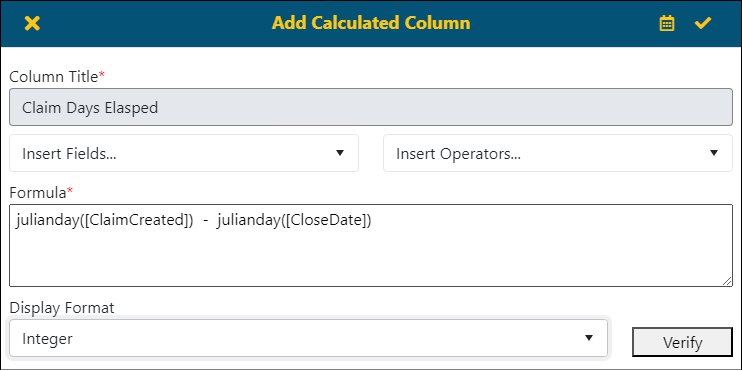Click the Column Title label
Viewport: 742px width, 370px height.
coord(53,77)
